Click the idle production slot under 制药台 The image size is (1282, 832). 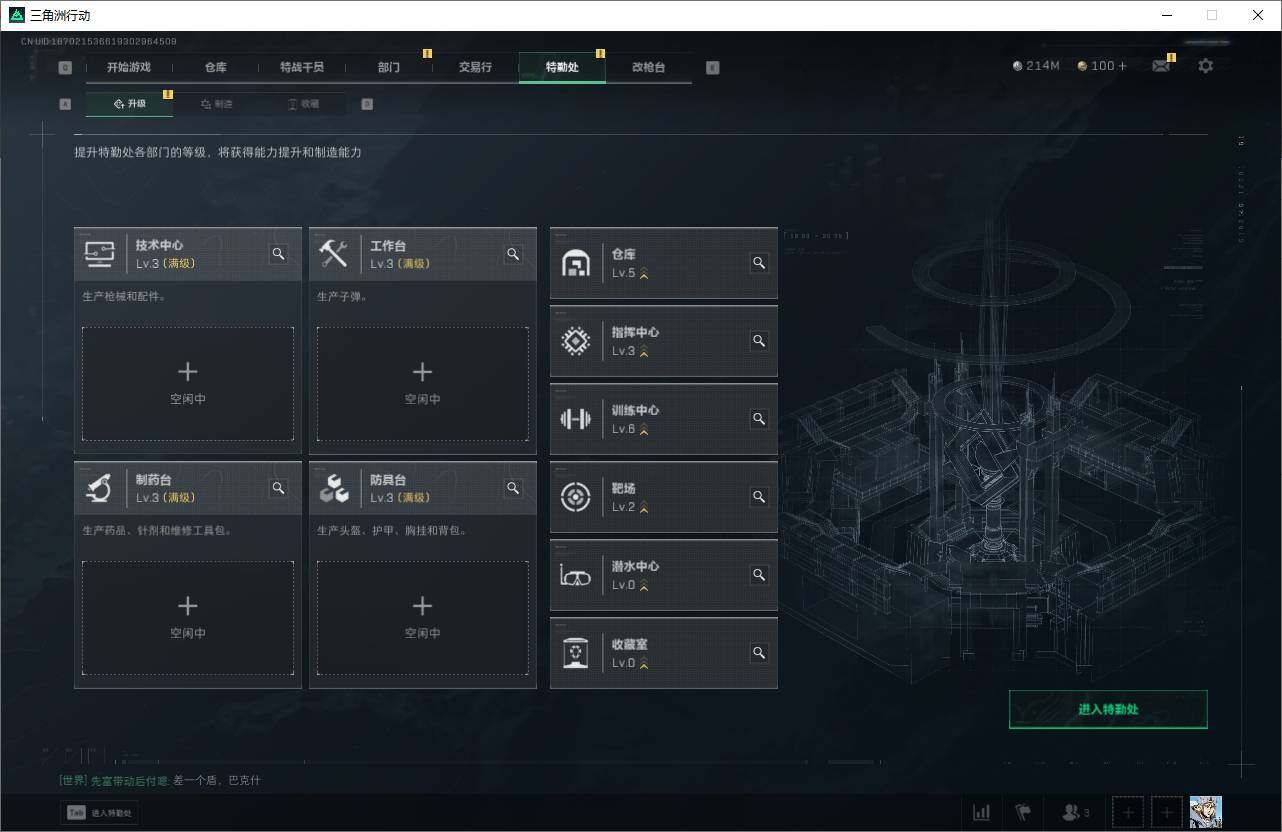(x=188, y=618)
